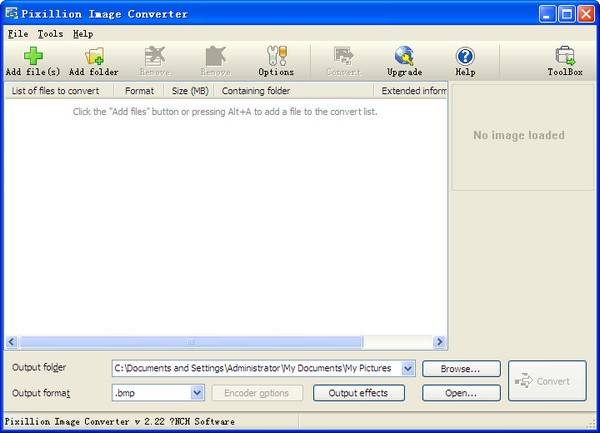Sort by the Format column header
The image size is (600, 433).
tap(139, 91)
